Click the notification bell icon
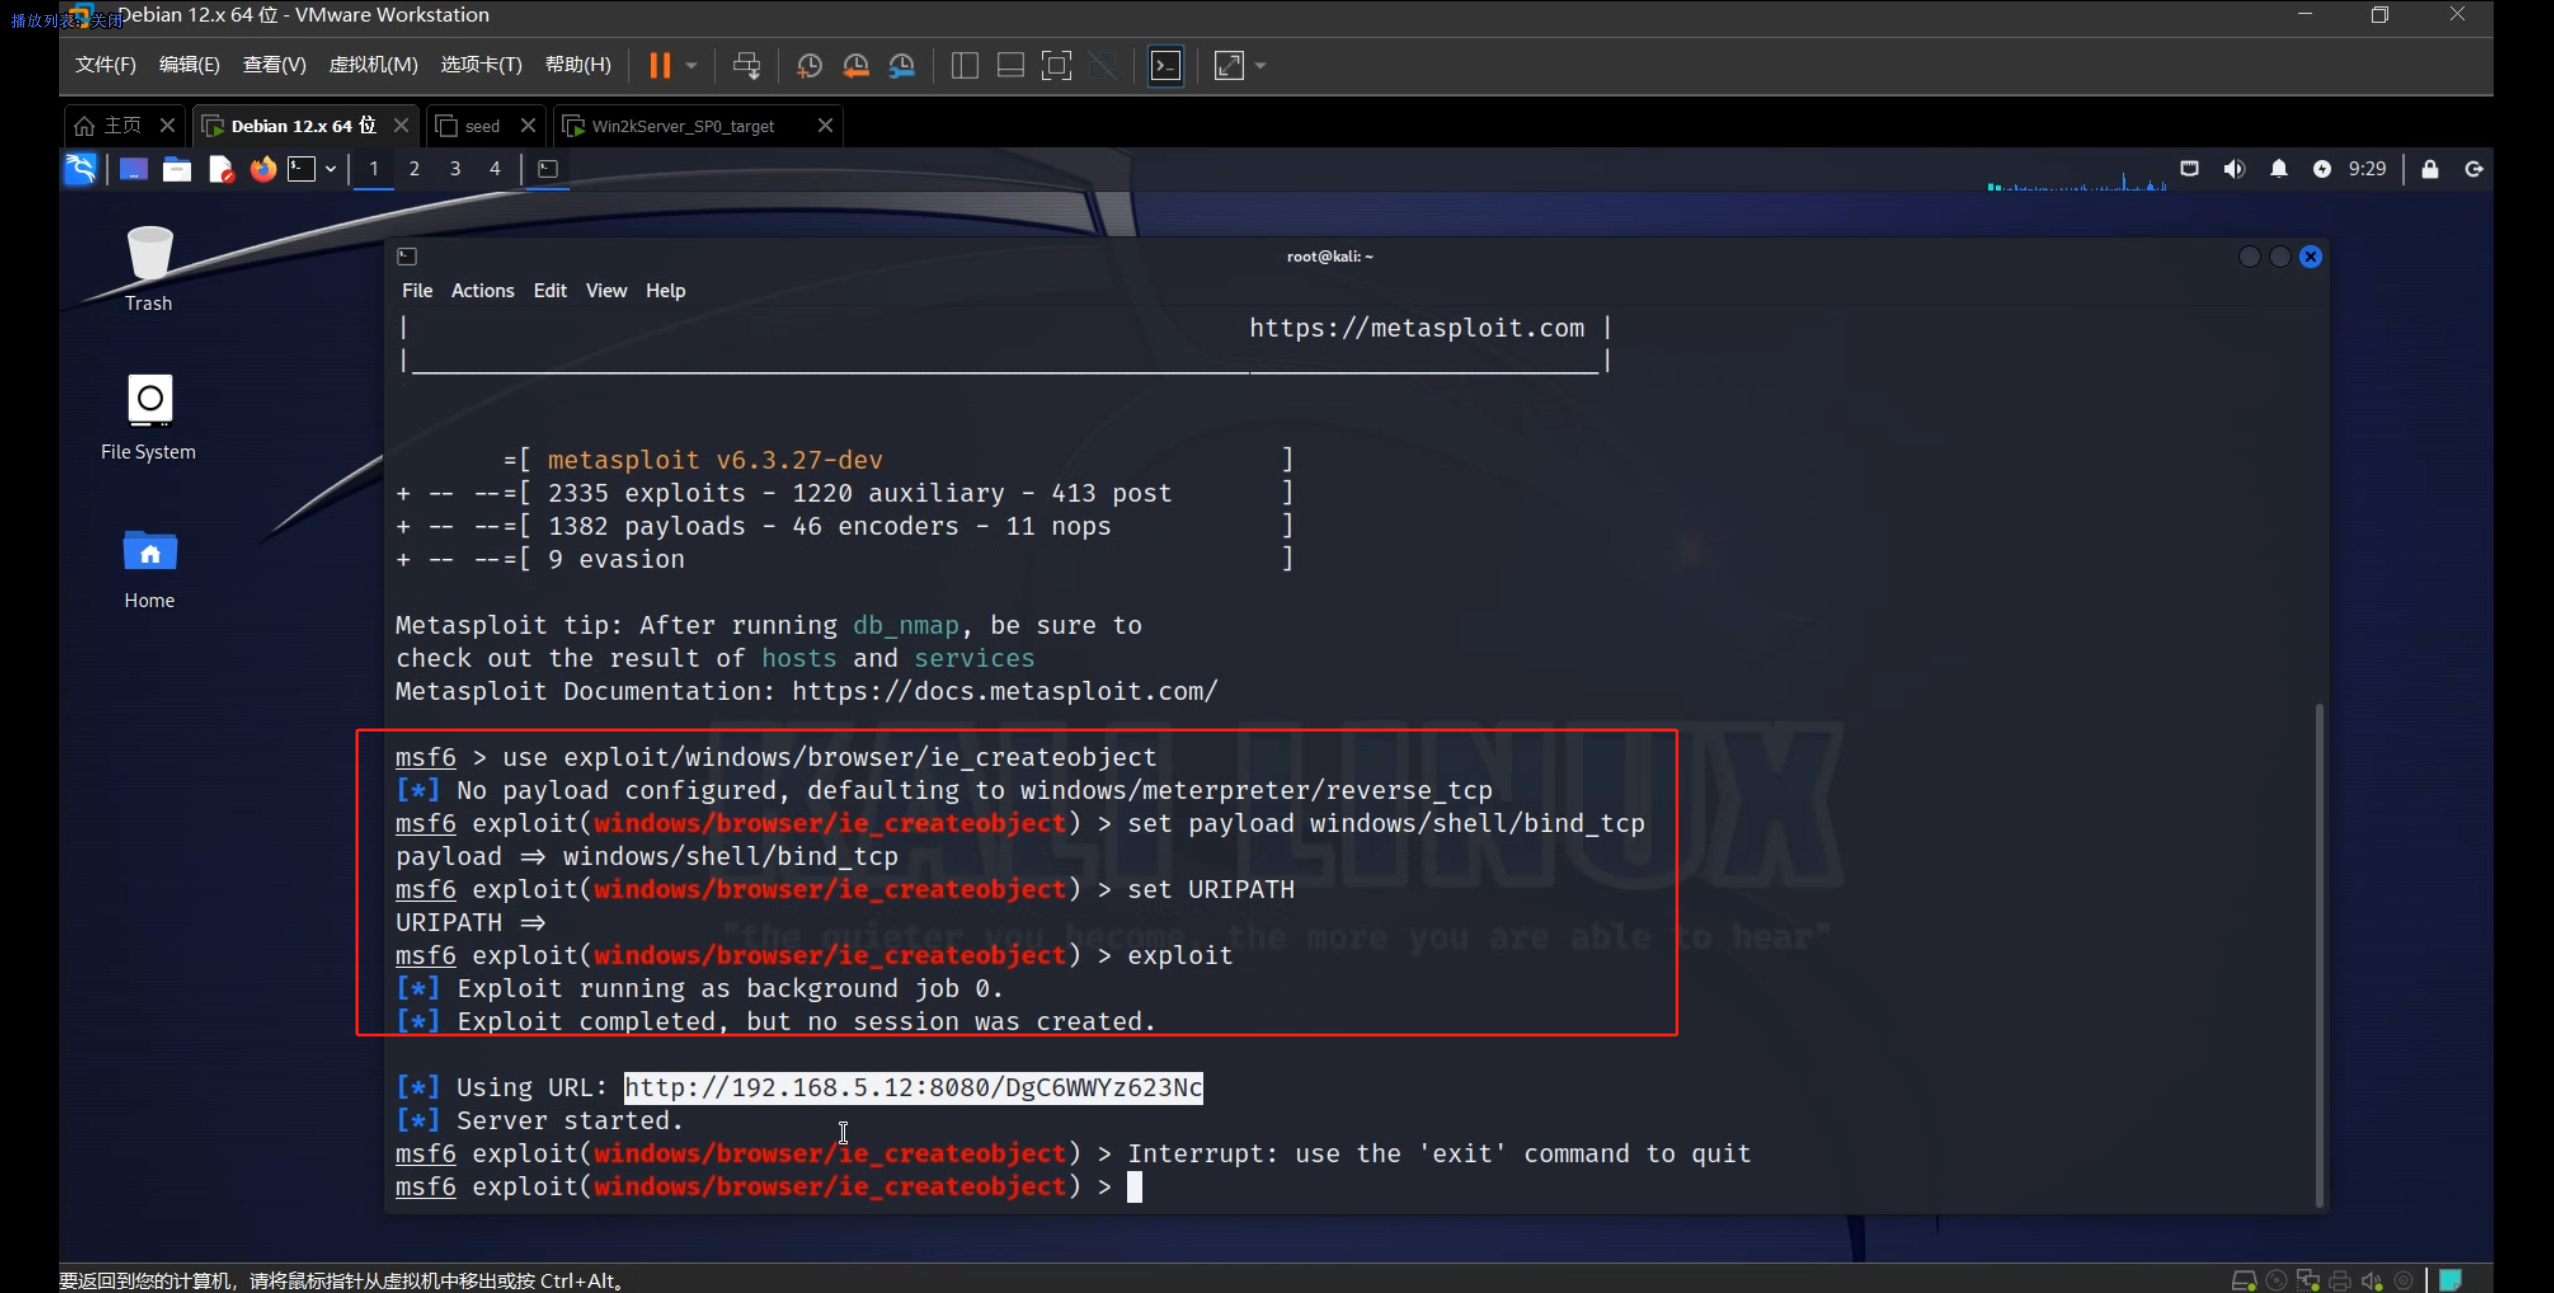This screenshot has height=1293, width=2554. coord(2278,169)
